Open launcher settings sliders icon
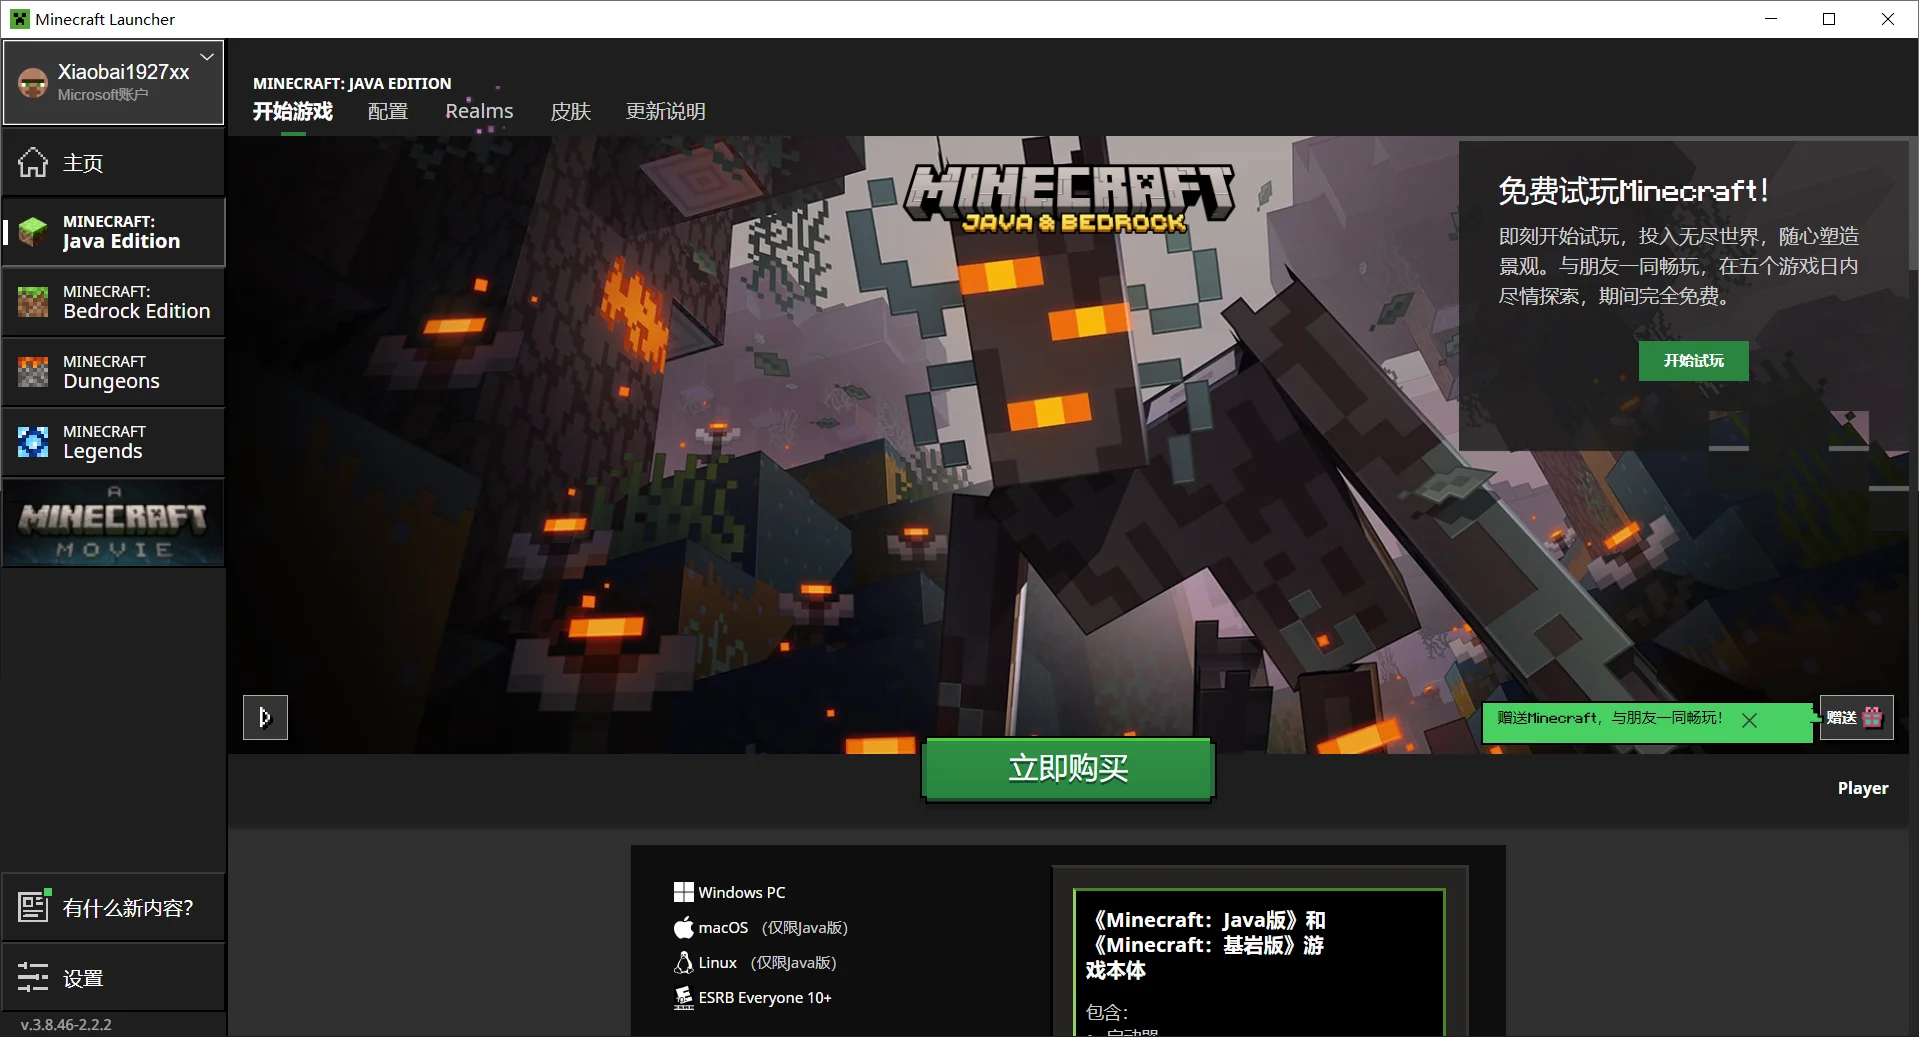 pyautogui.click(x=33, y=977)
